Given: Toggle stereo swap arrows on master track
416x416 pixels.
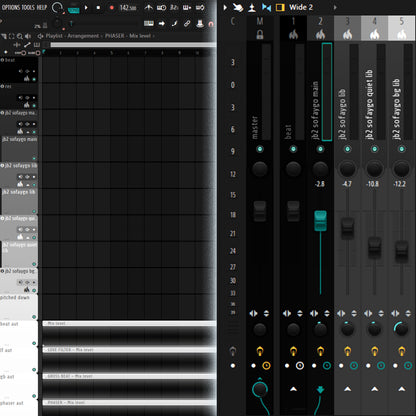Looking at the screenshot, I should click(253, 313).
